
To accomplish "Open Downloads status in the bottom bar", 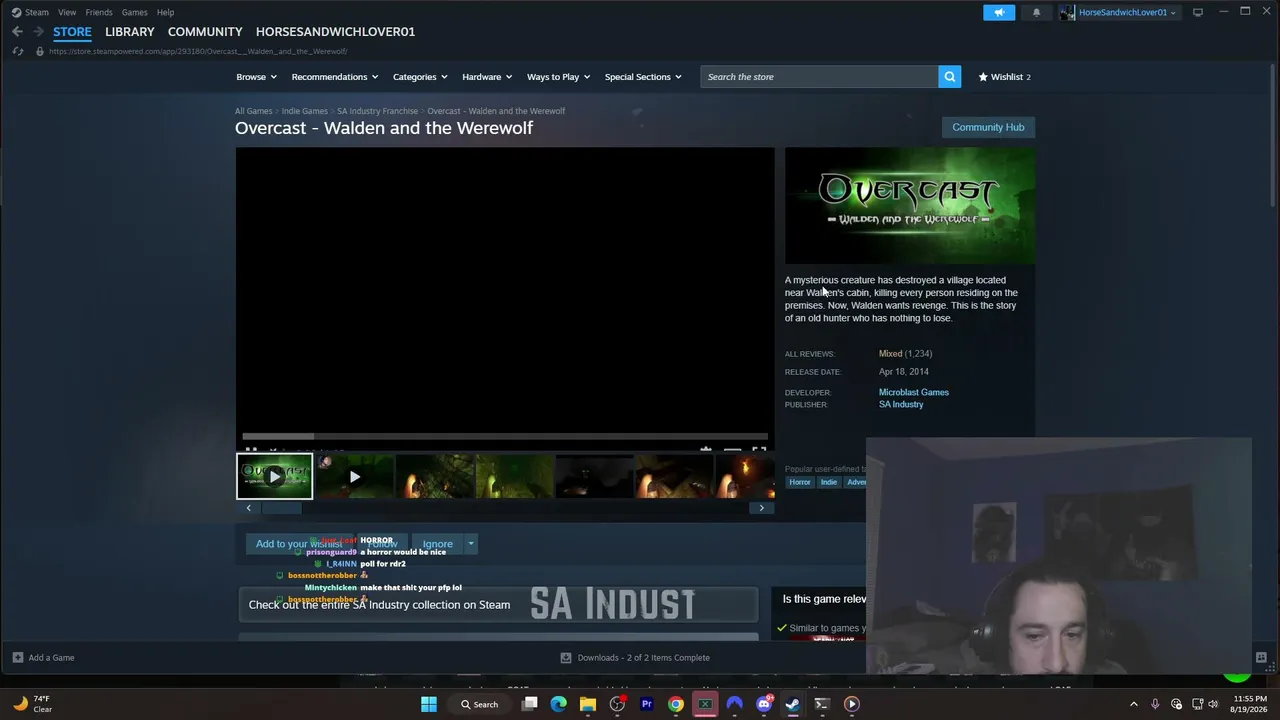I will [635, 657].
